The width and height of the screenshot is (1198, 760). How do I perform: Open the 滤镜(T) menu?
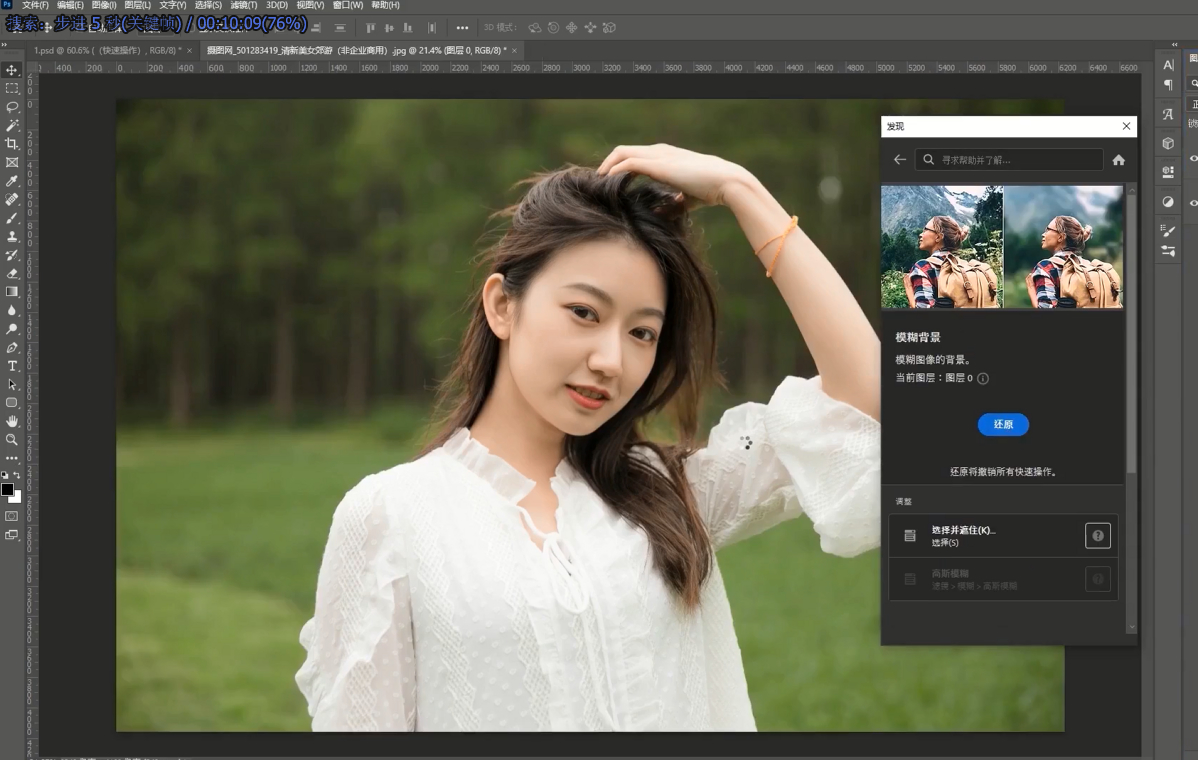pos(244,5)
